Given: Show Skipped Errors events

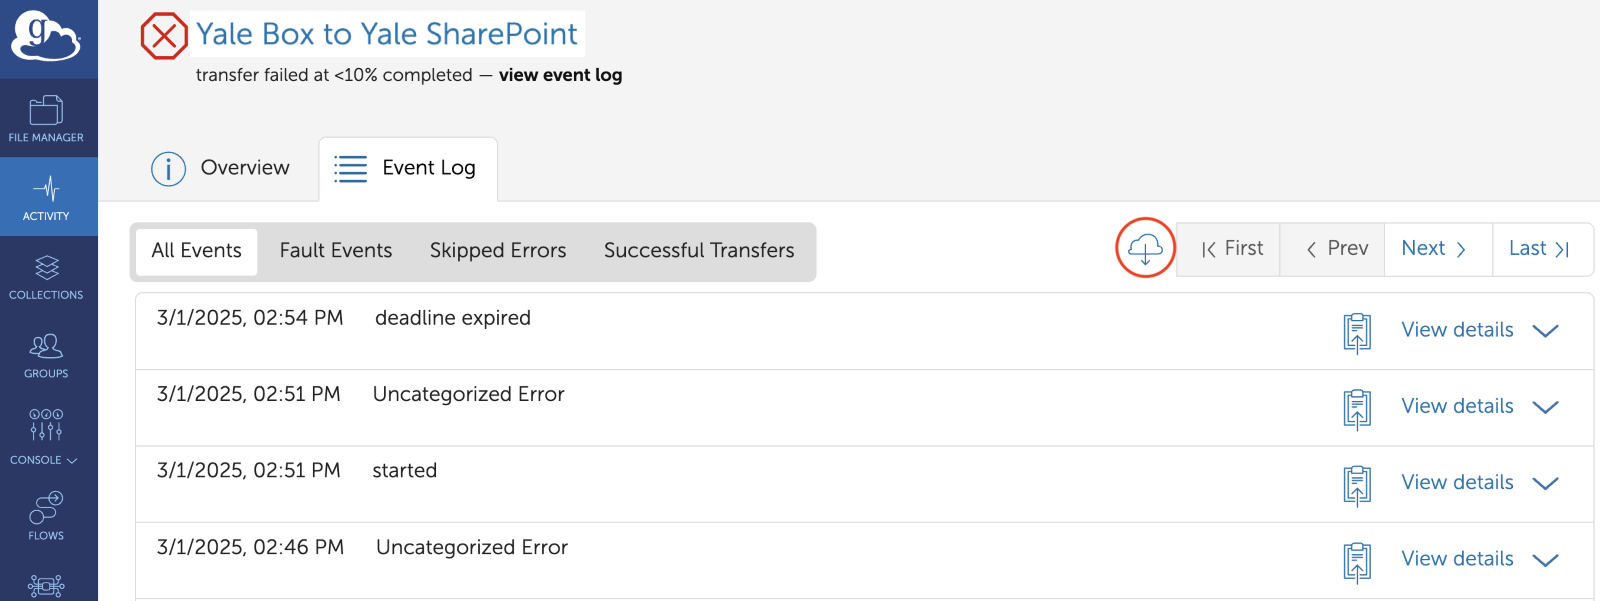Looking at the screenshot, I should [498, 251].
